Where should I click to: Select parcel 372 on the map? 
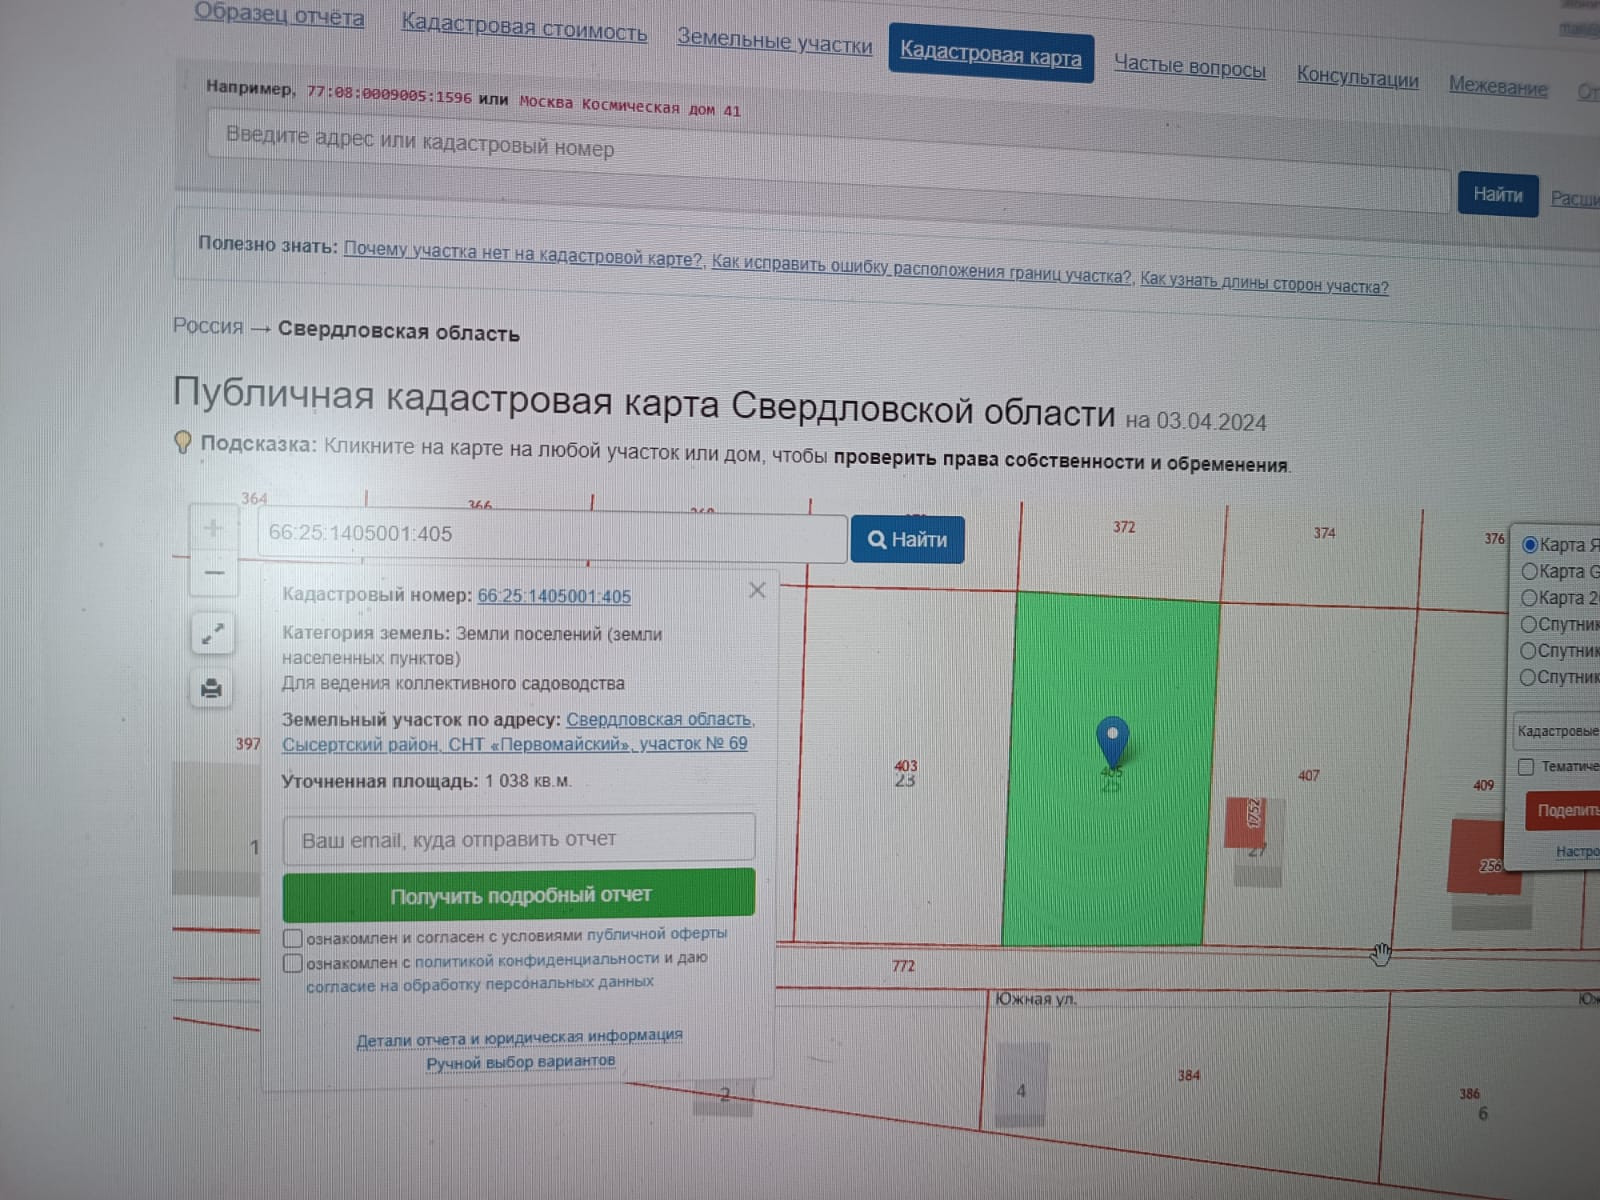pos(1124,527)
